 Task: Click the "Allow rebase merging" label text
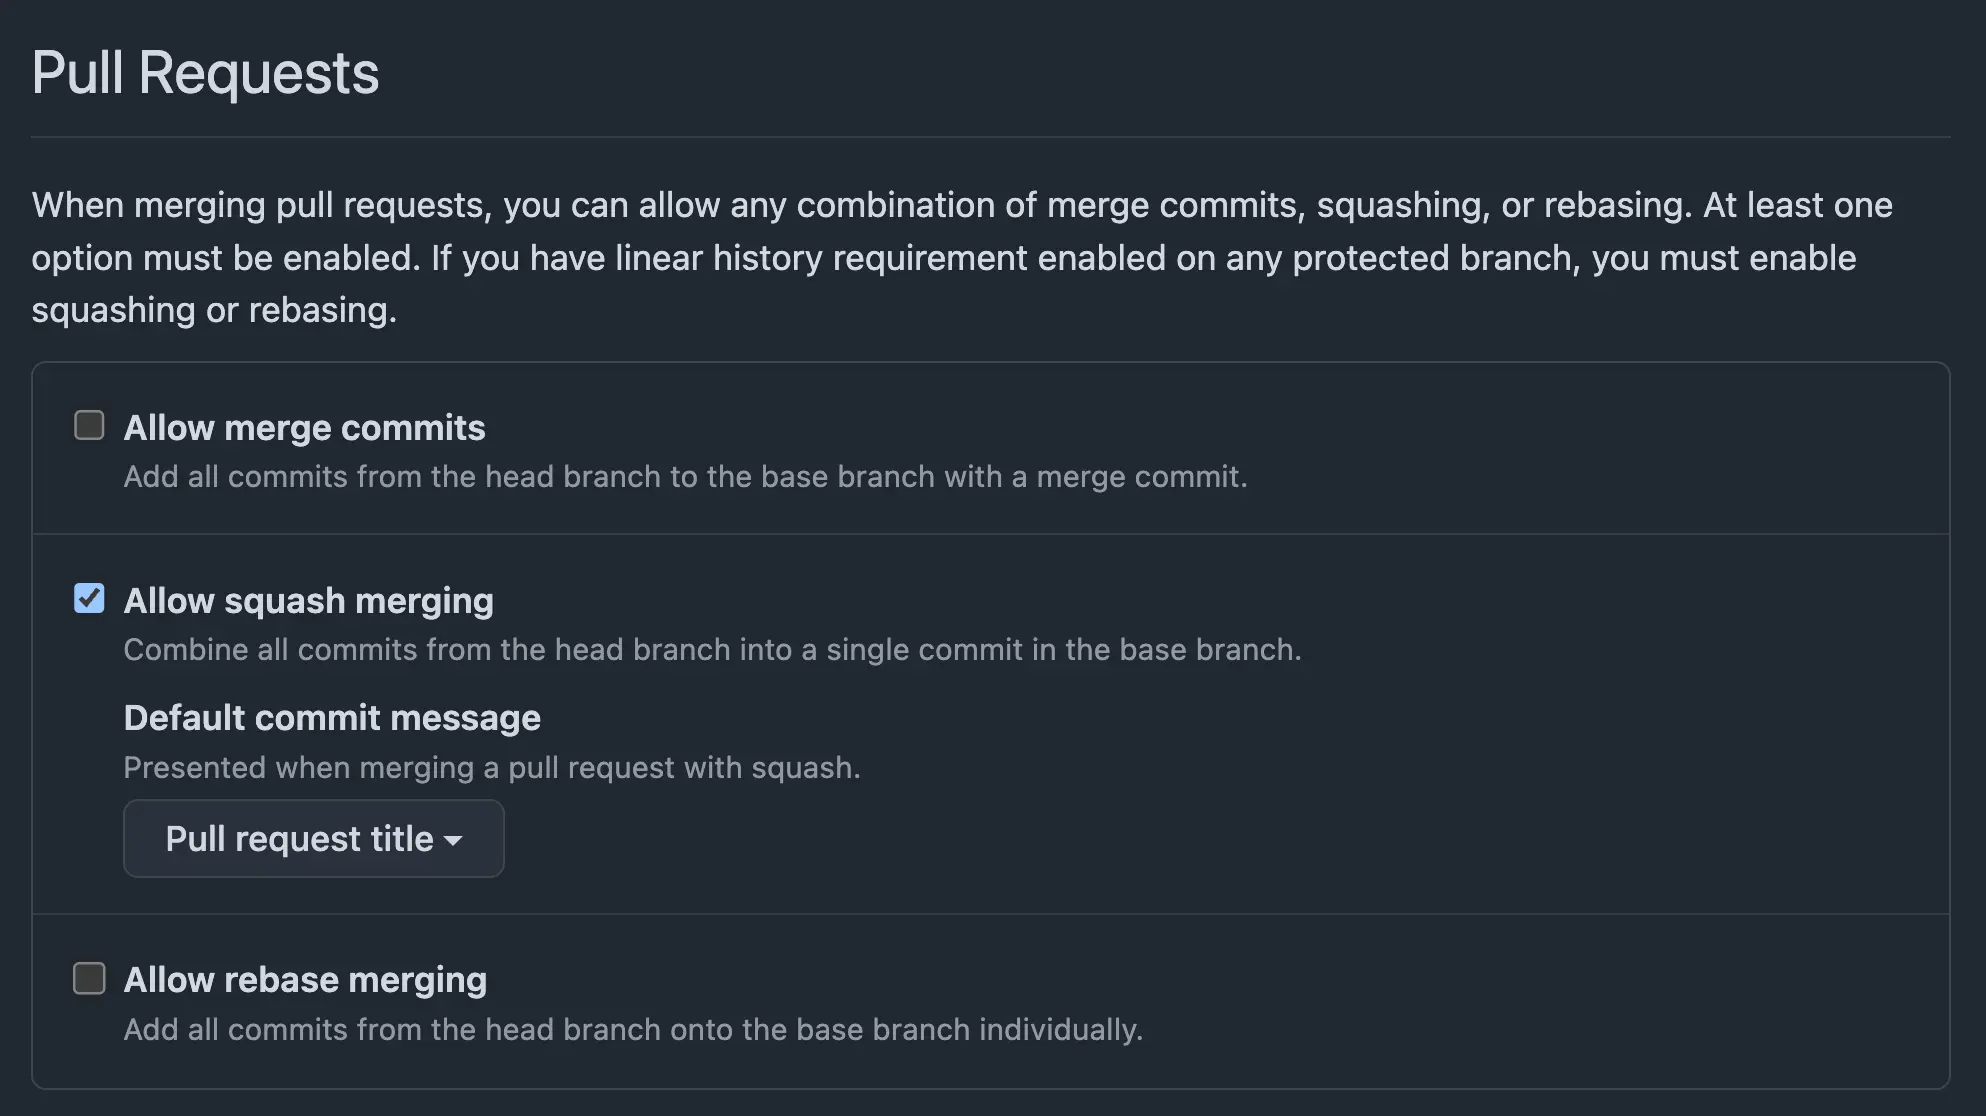(x=305, y=980)
